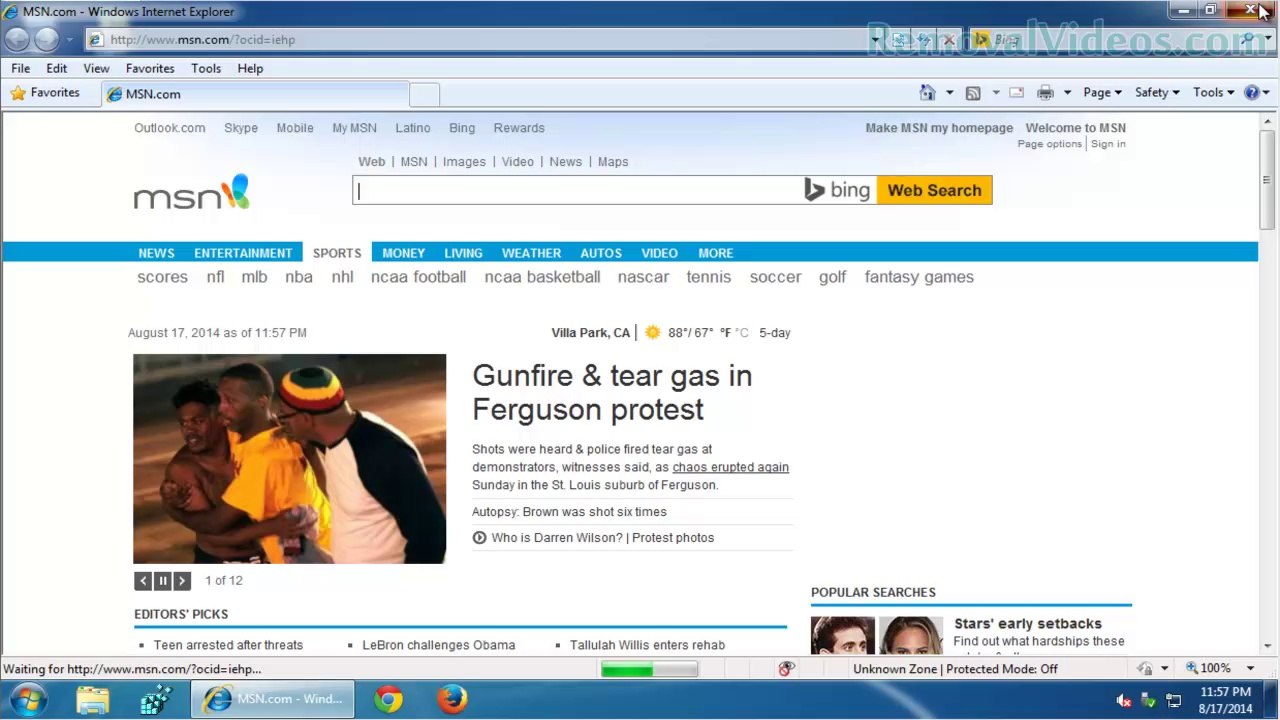Click the play icon beside Who is Darren Wilson
This screenshot has height=720, width=1280.
(479, 538)
